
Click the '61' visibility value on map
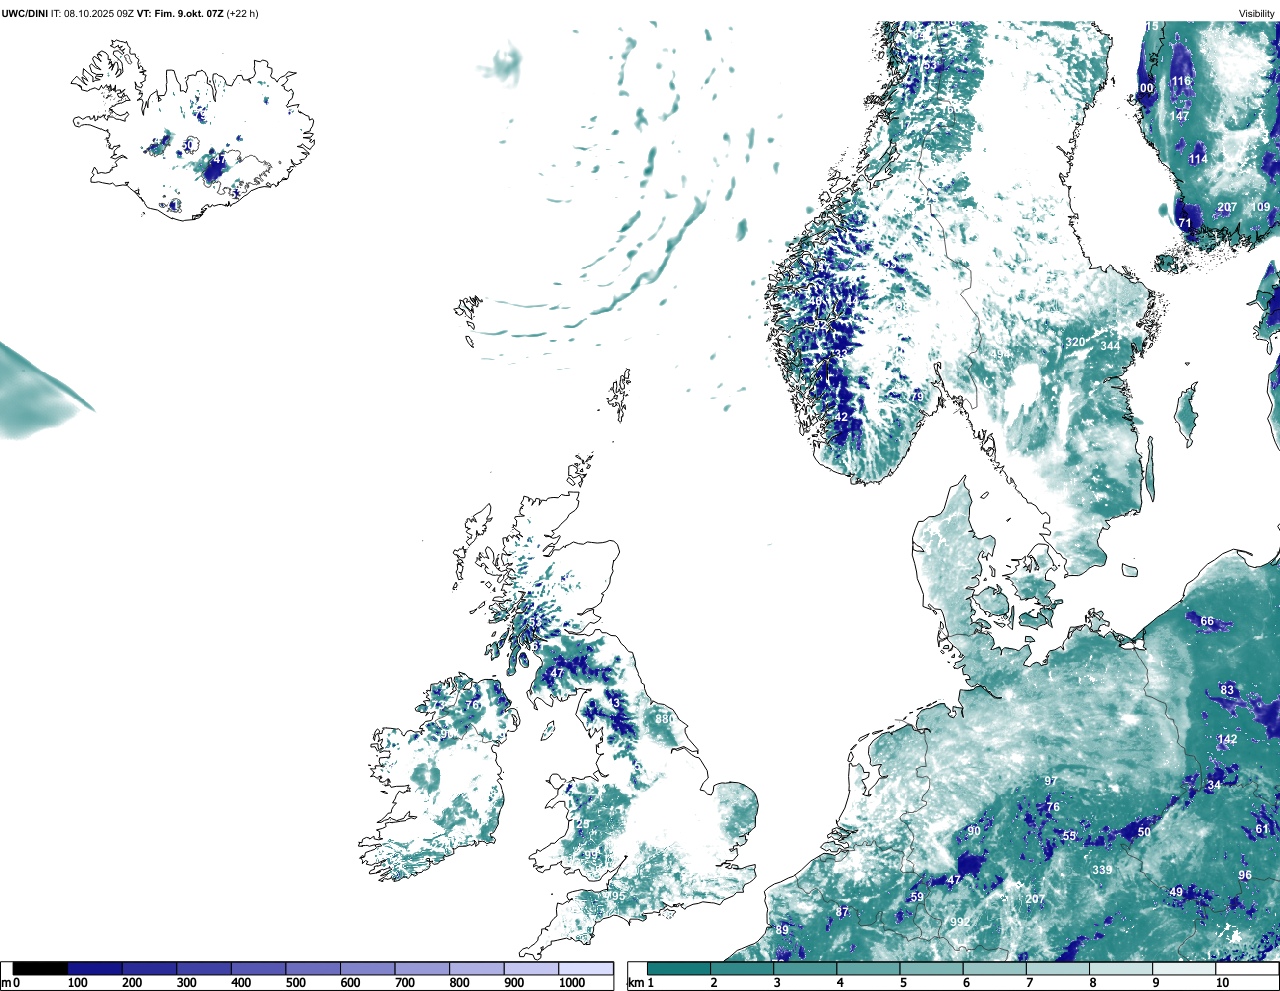pyautogui.click(x=1262, y=828)
